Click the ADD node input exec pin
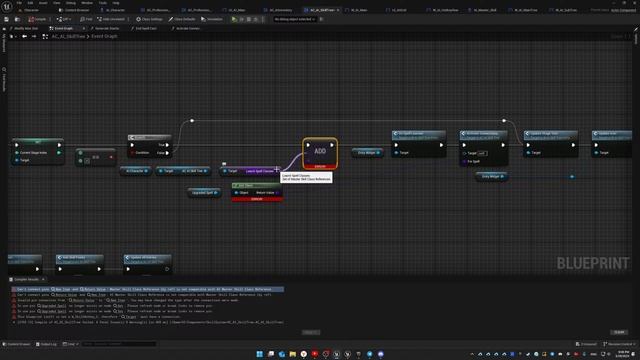Screen dimensions: 640x360 (308, 145)
